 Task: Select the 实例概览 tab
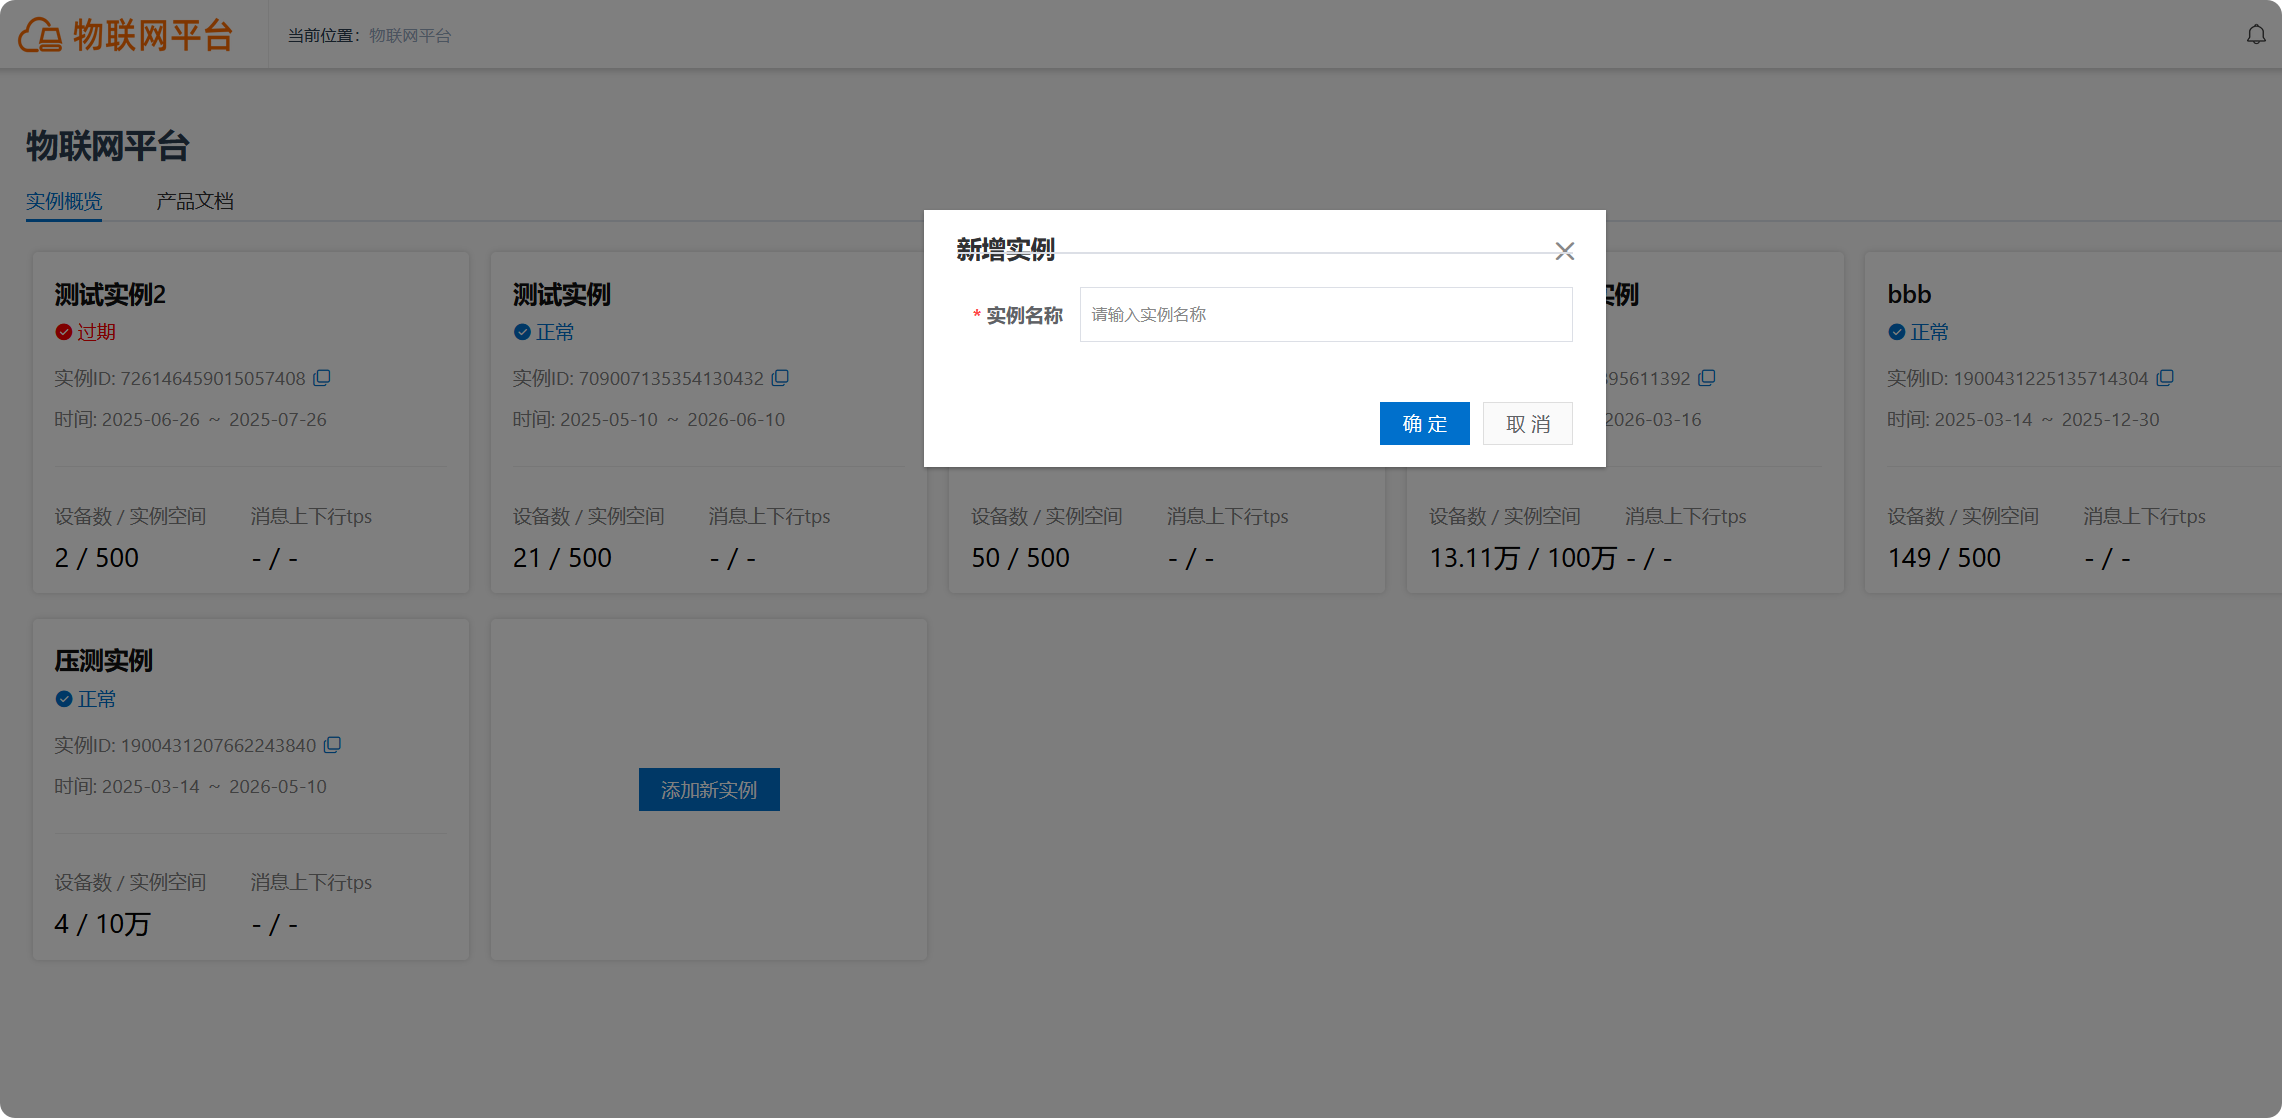64,201
